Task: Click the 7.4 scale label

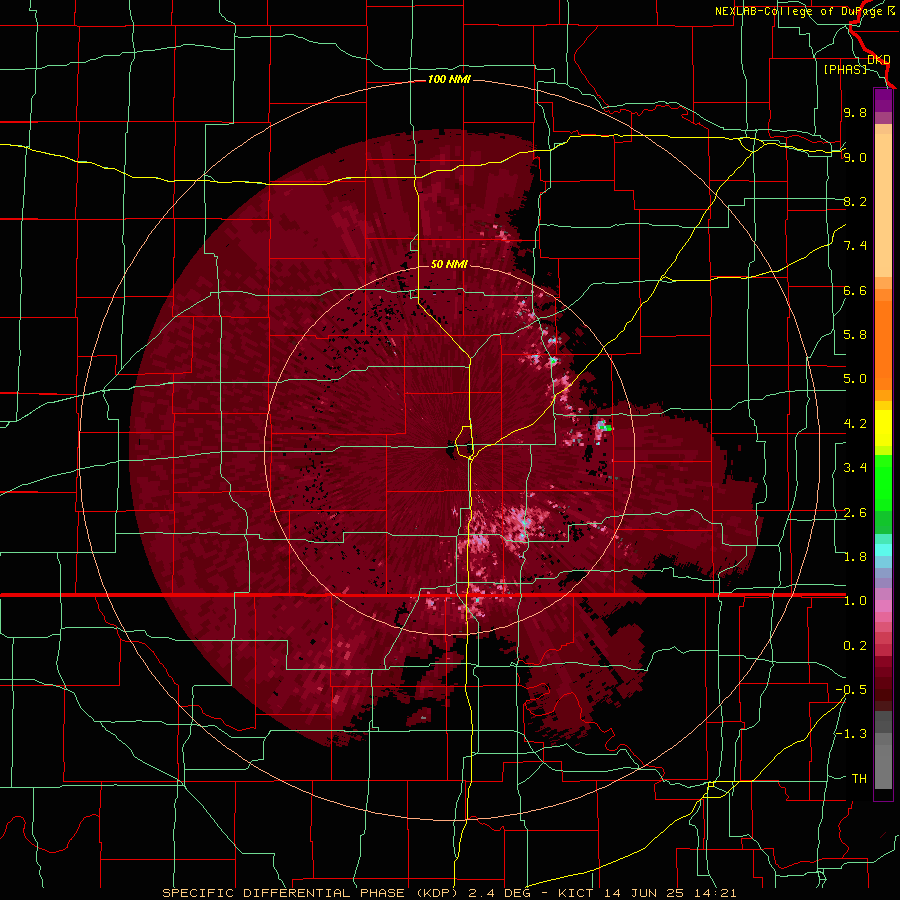Action: [855, 246]
